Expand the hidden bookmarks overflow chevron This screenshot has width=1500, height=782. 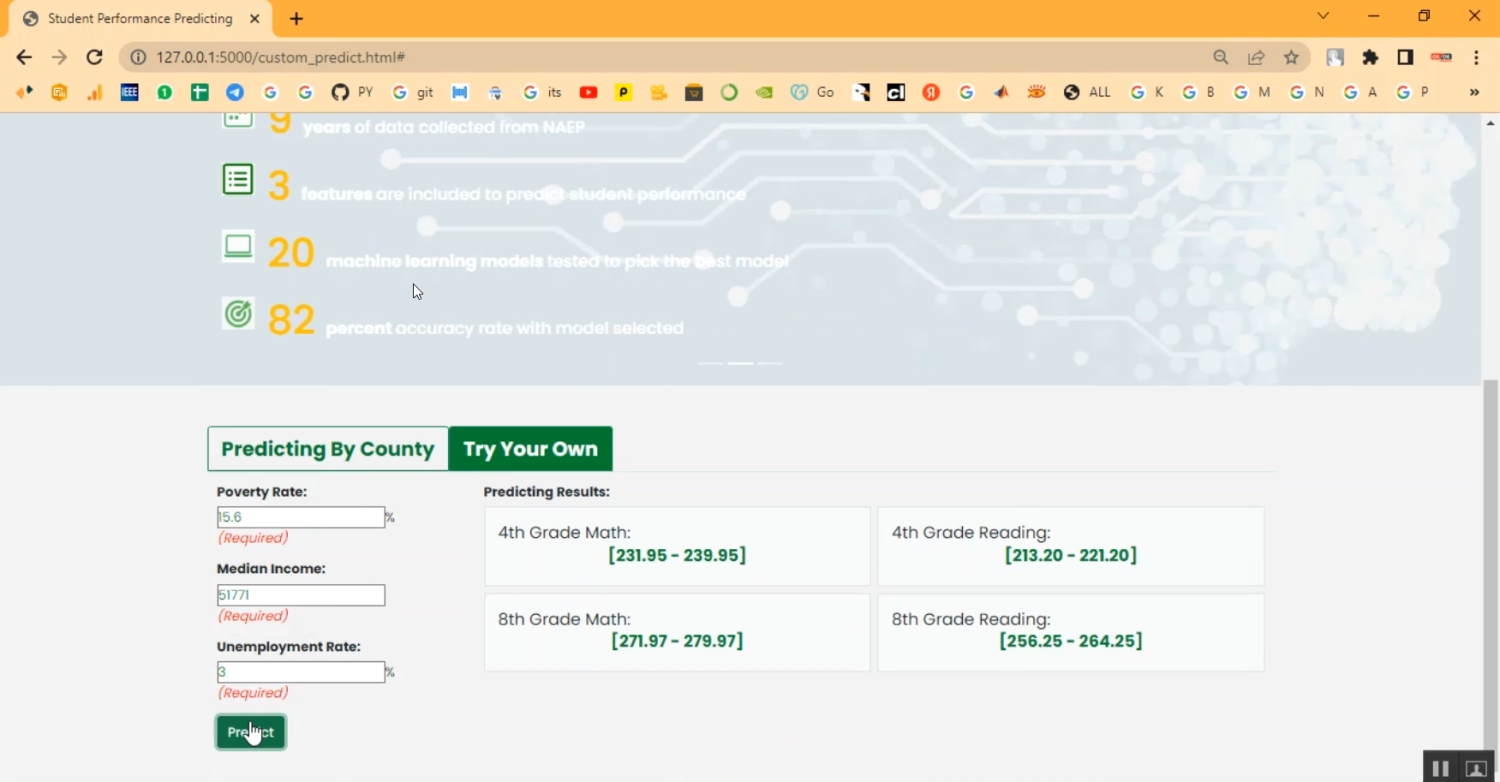click(1474, 92)
